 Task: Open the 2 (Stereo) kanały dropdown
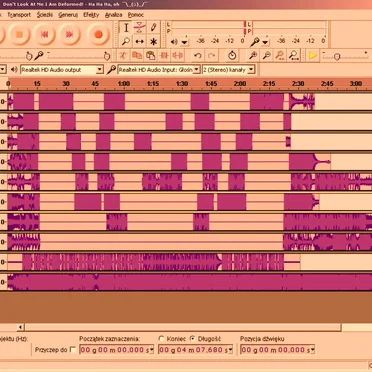(228, 70)
